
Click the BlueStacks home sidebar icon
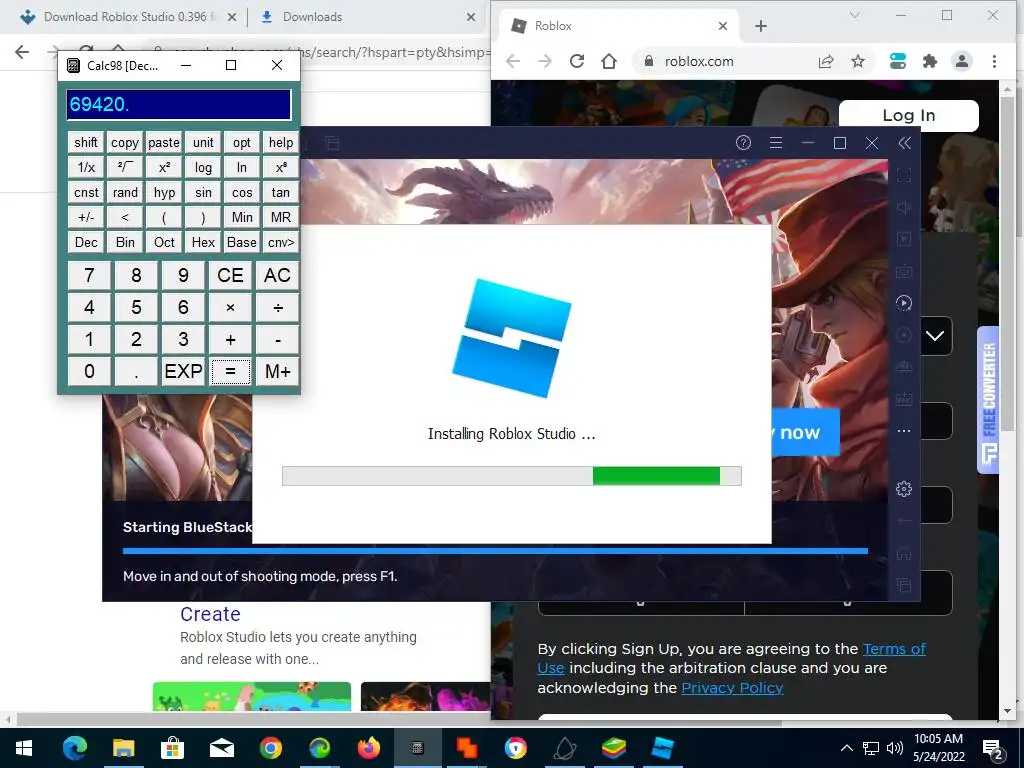coord(904,554)
